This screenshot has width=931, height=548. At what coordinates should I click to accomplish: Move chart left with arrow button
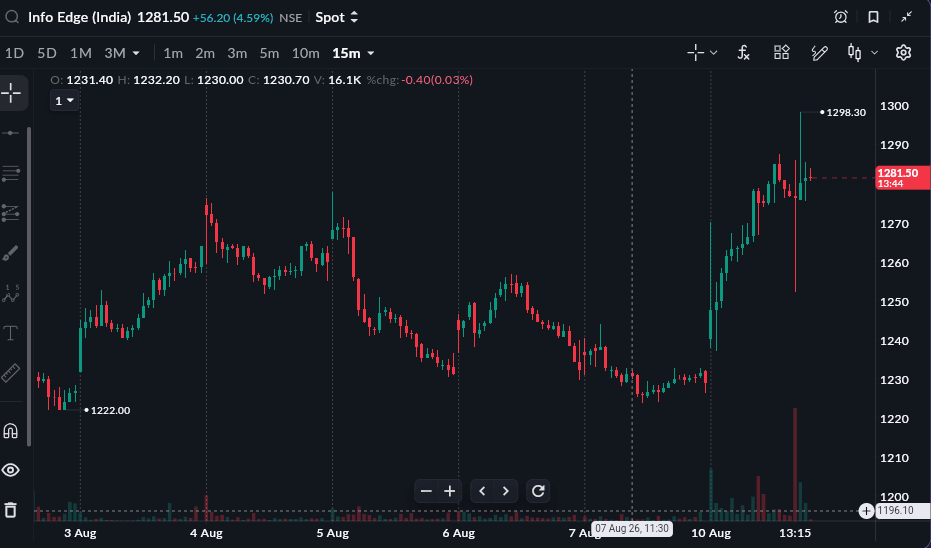click(x=482, y=491)
